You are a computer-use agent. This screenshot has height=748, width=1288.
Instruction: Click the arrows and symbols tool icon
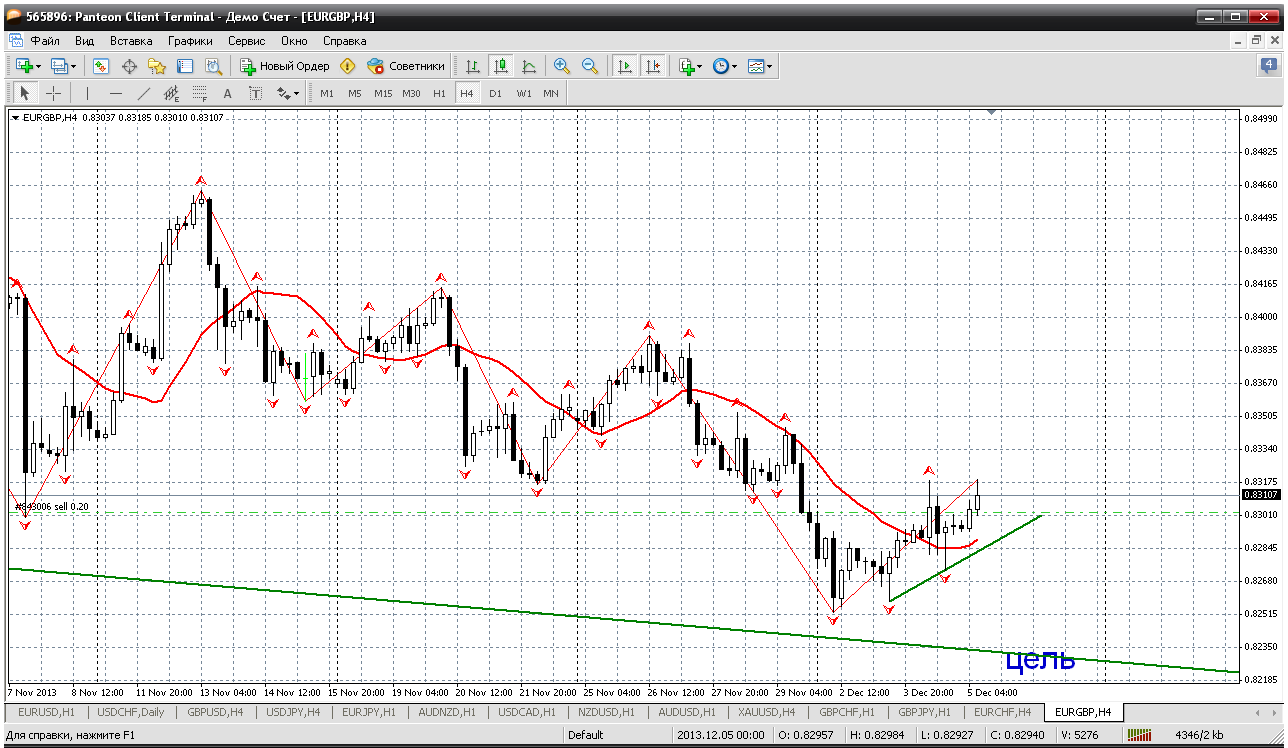pos(283,93)
